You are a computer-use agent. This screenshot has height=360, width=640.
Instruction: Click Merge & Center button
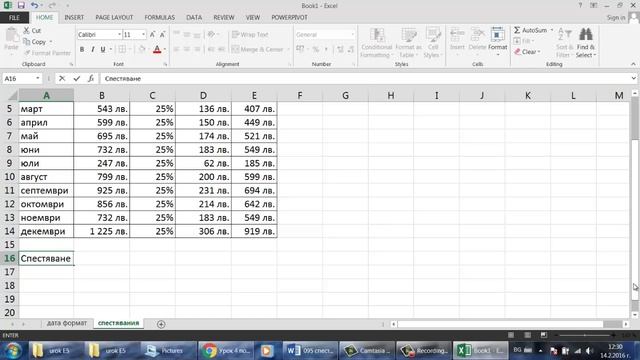click(x=257, y=49)
